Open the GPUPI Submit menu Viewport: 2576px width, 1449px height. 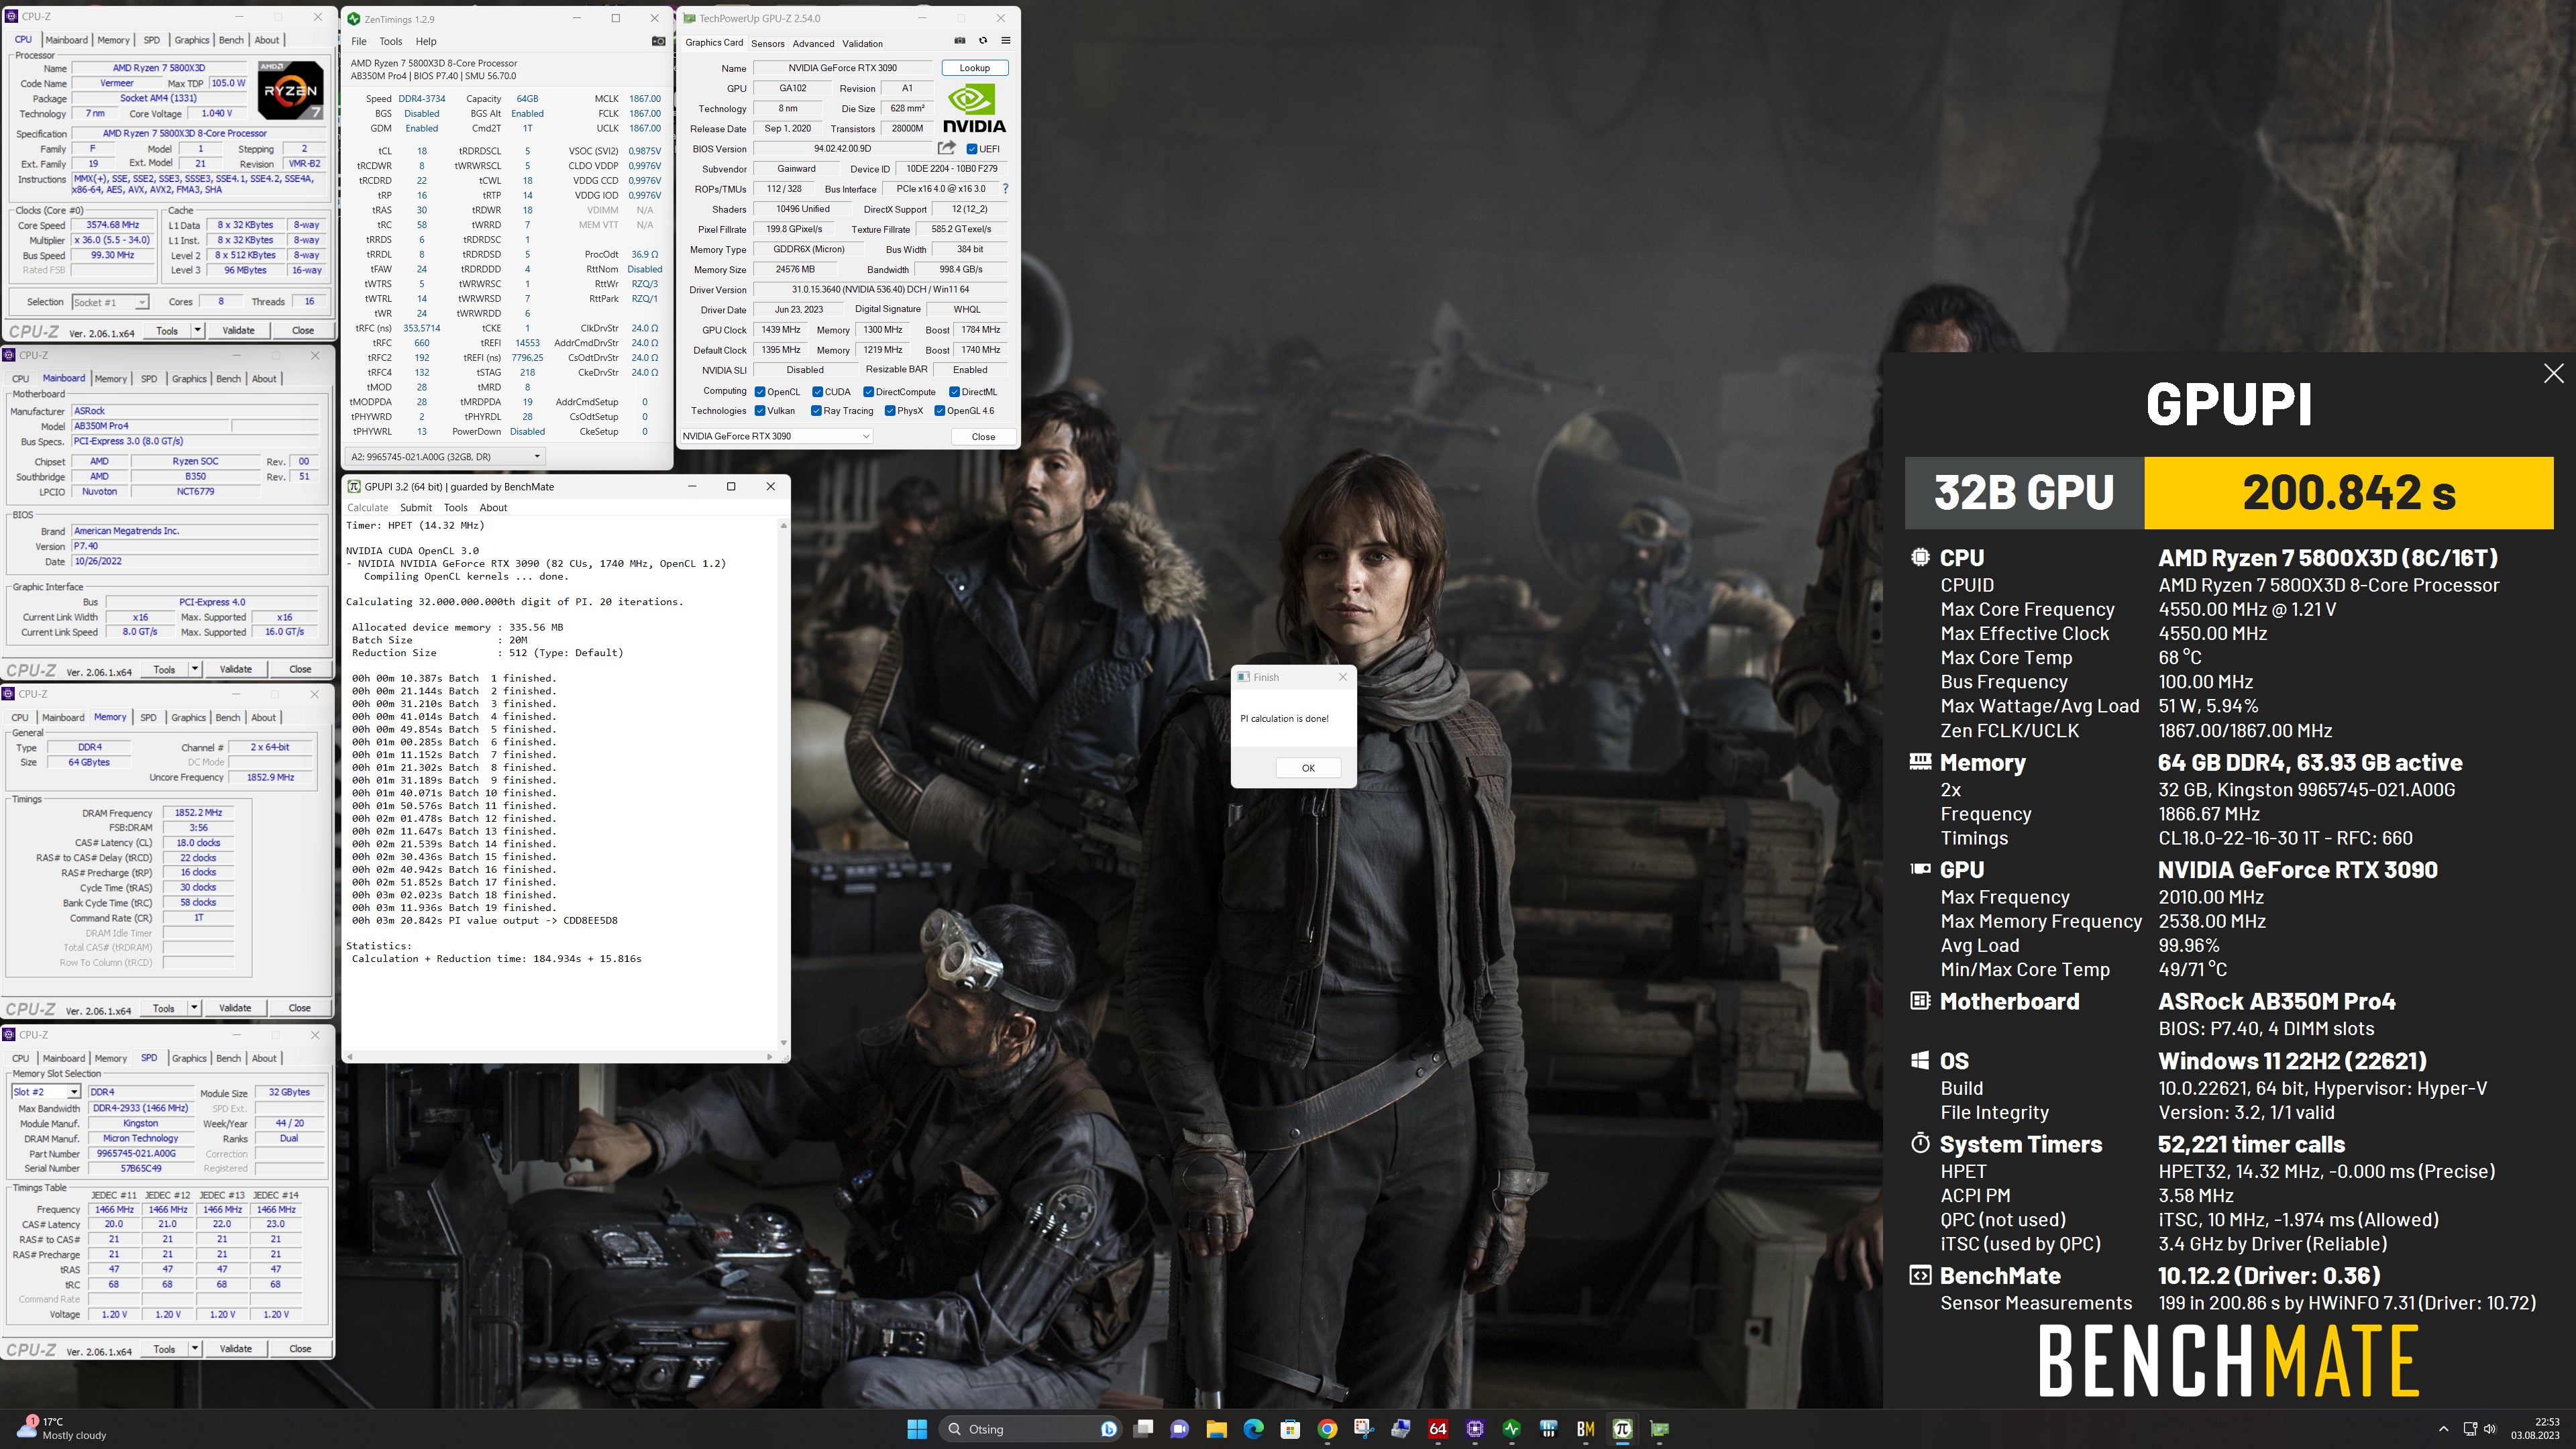point(416,507)
